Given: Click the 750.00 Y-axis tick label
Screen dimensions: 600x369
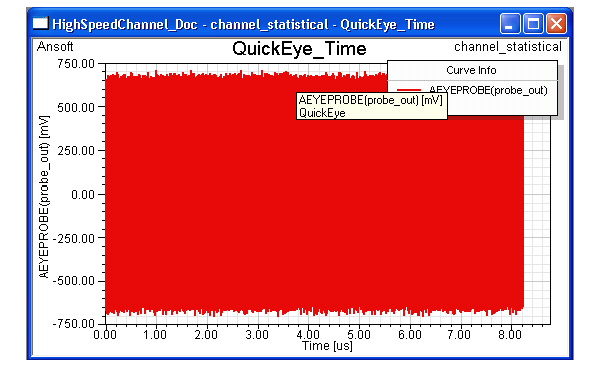Looking at the screenshot, I should tap(76, 64).
